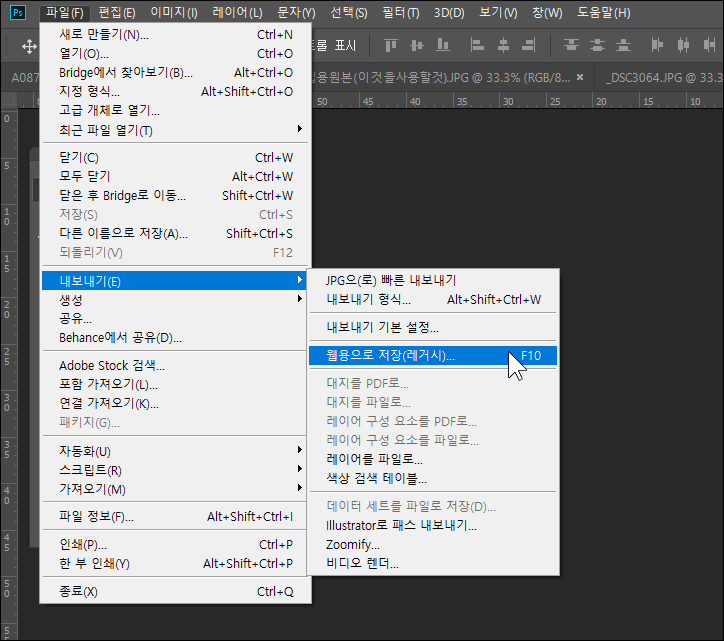This screenshot has height=641, width=724.
Task: Open the 이미지(I) menu
Action: (174, 12)
